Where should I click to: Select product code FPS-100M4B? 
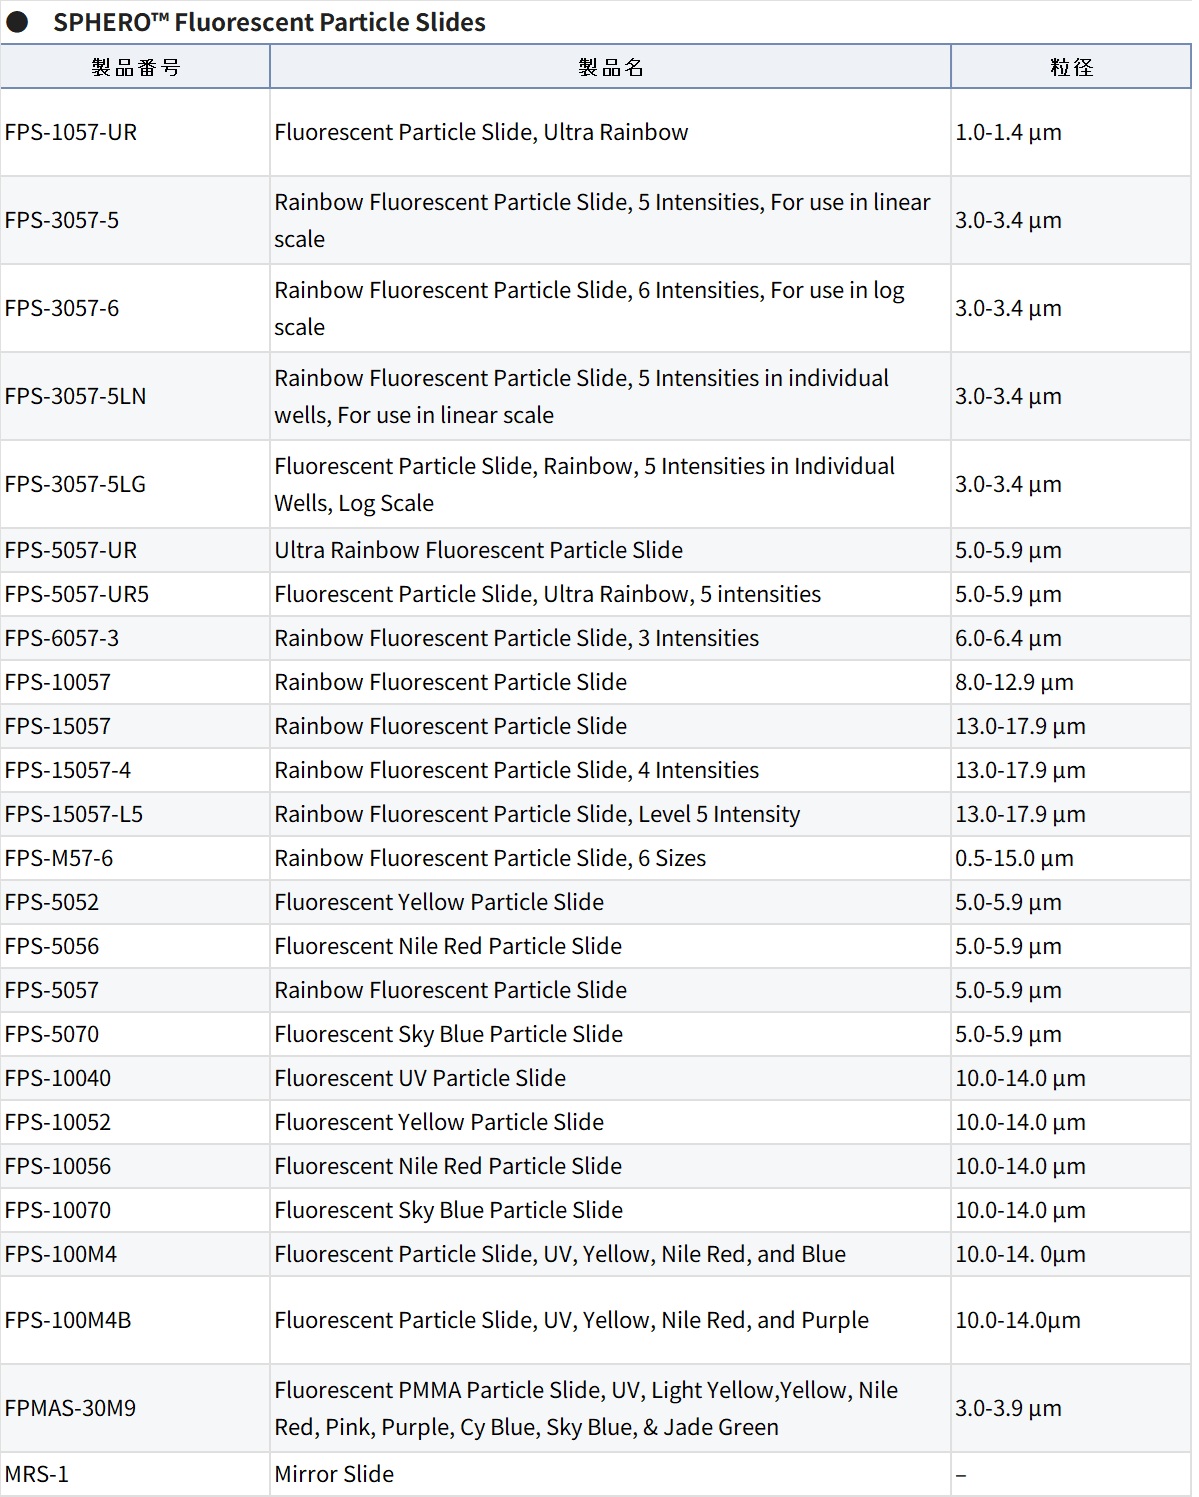pyautogui.click(x=68, y=1320)
